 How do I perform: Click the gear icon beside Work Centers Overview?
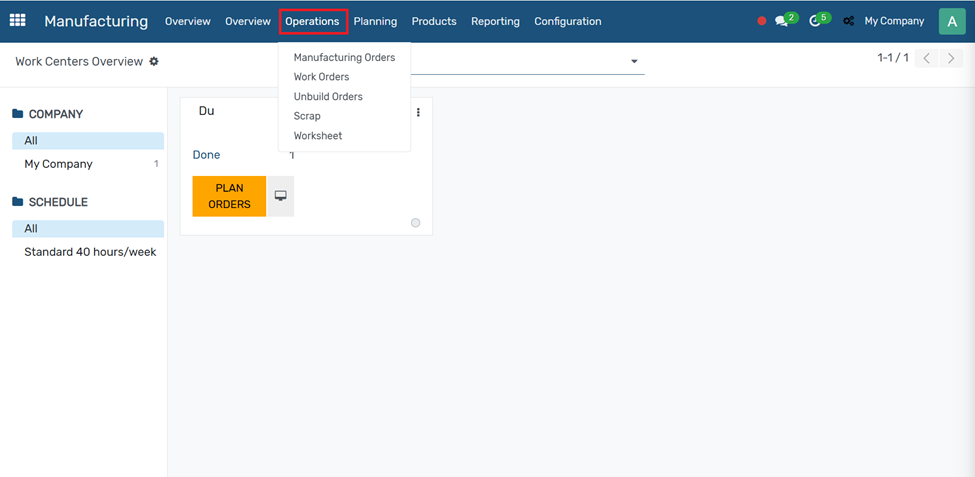click(154, 62)
